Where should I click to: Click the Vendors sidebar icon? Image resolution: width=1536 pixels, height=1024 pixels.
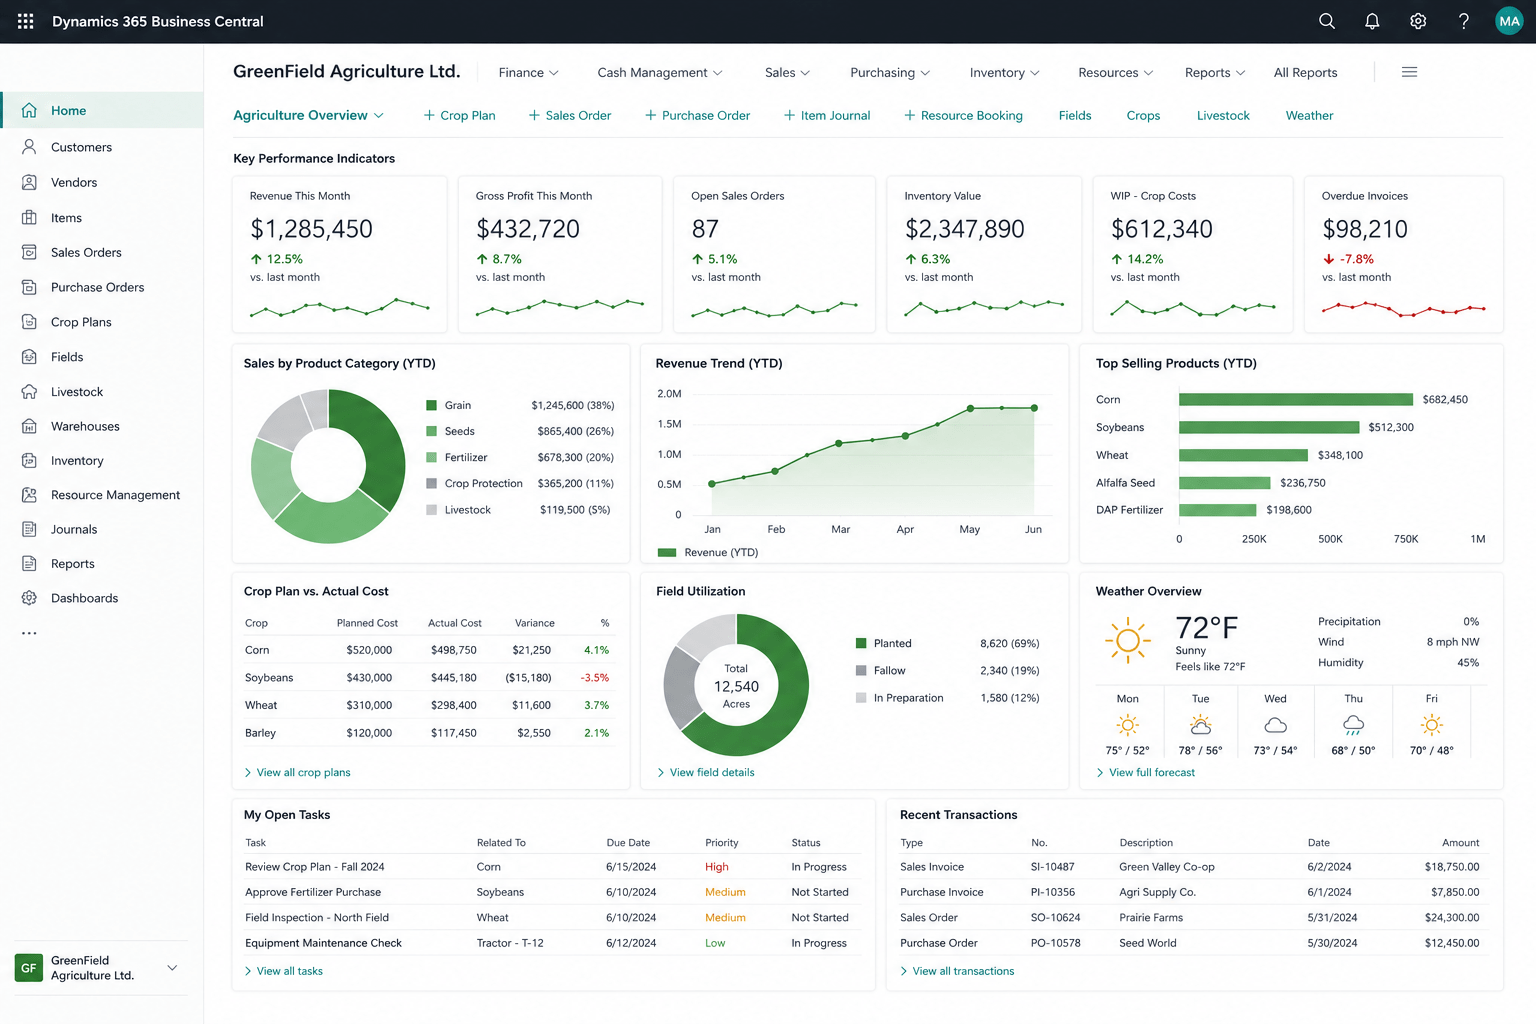pyautogui.click(x=29, y=182)
